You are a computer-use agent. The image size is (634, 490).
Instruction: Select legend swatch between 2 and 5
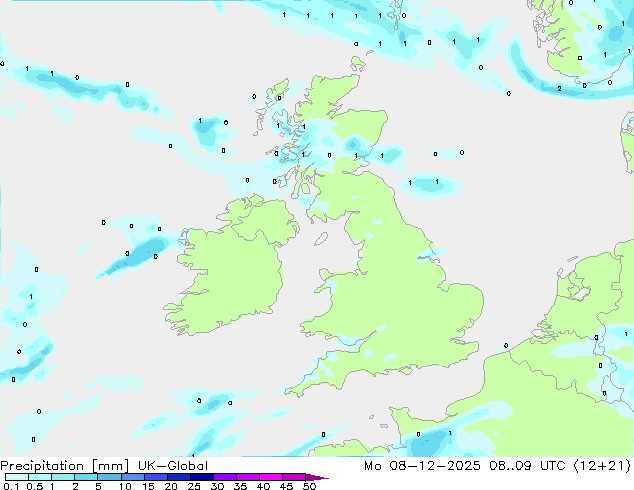click(x=86, y=477)
